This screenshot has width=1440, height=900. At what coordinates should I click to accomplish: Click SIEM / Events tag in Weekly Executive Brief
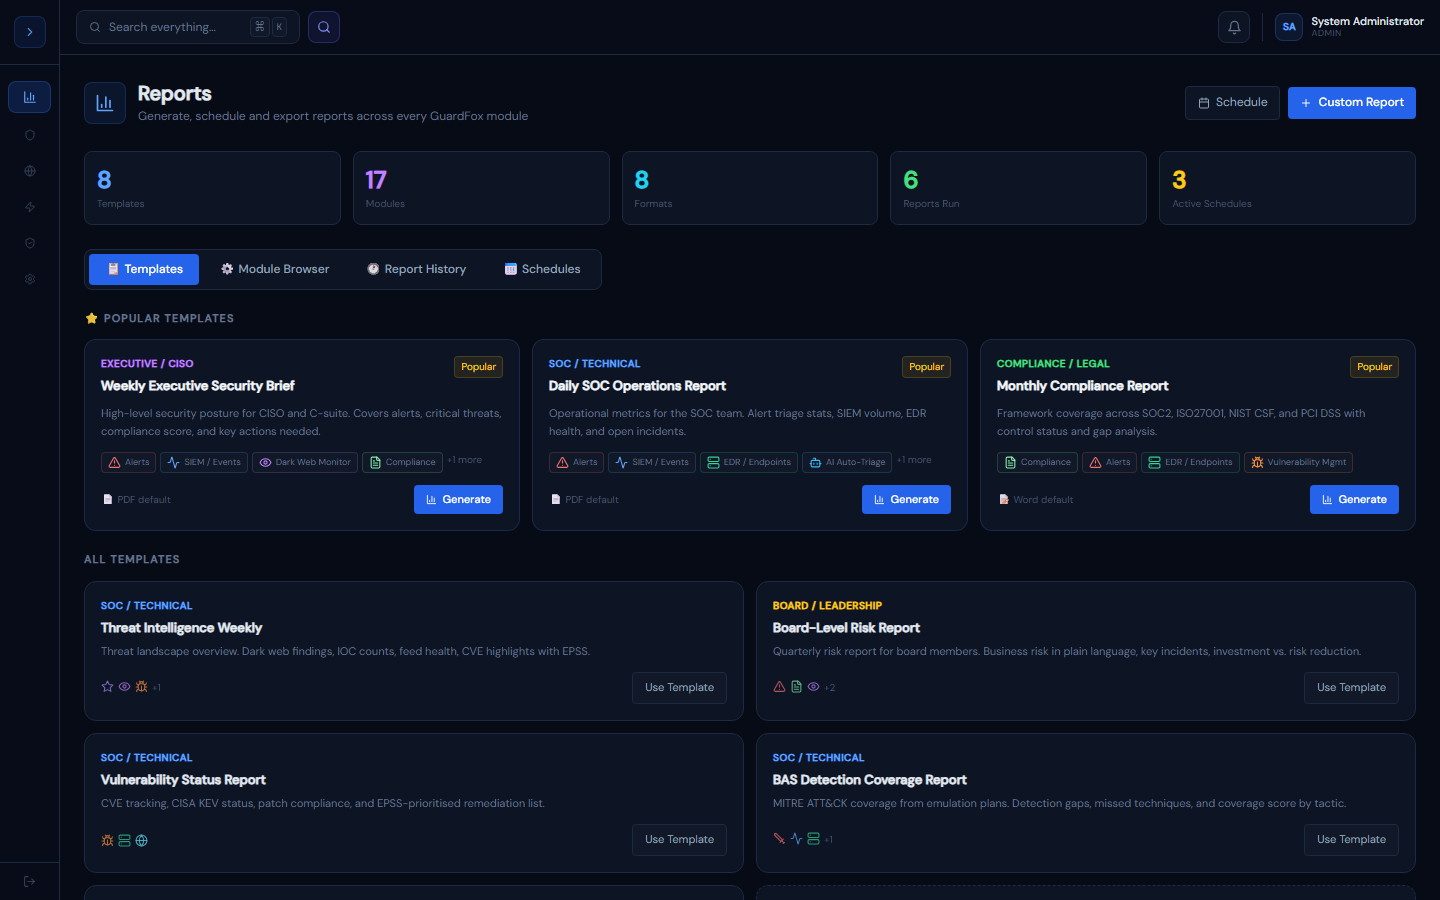tap(204, 462)
